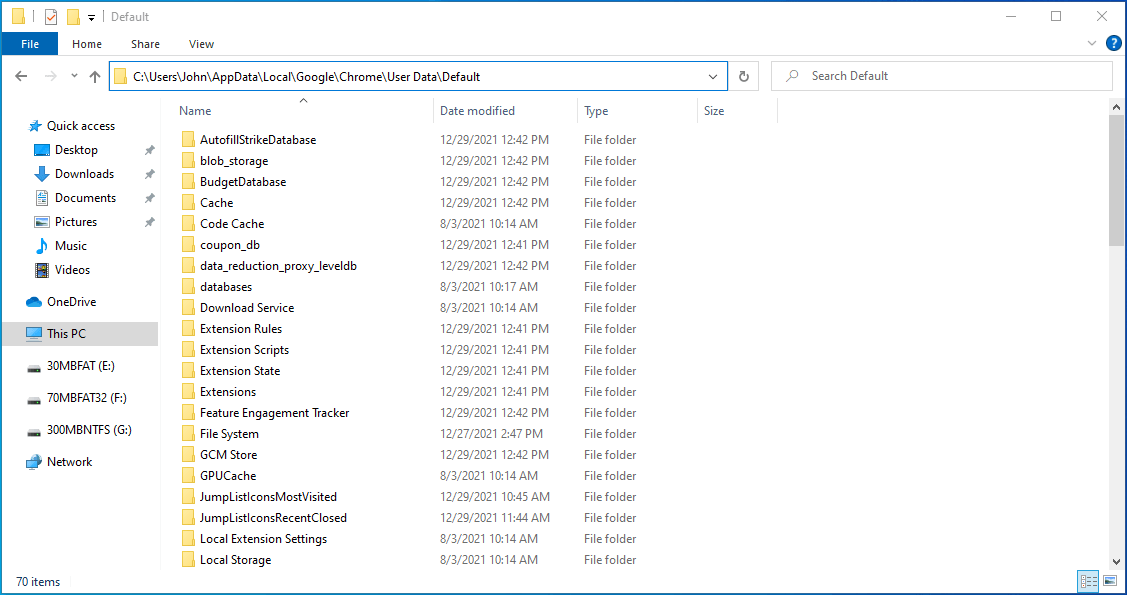The width and height of the screenshot is (1127, 595).
Task: Open the Customize Quick Access Toolbar dropdown
Action: [x=90, y=16]
